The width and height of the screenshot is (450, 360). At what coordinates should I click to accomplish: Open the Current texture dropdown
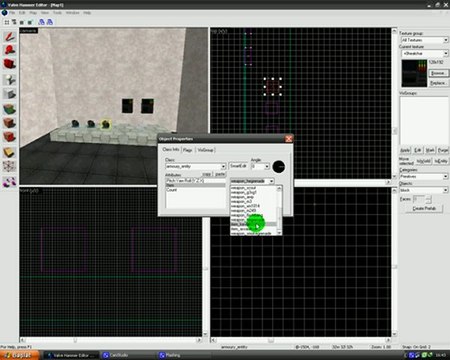point(446,53)
